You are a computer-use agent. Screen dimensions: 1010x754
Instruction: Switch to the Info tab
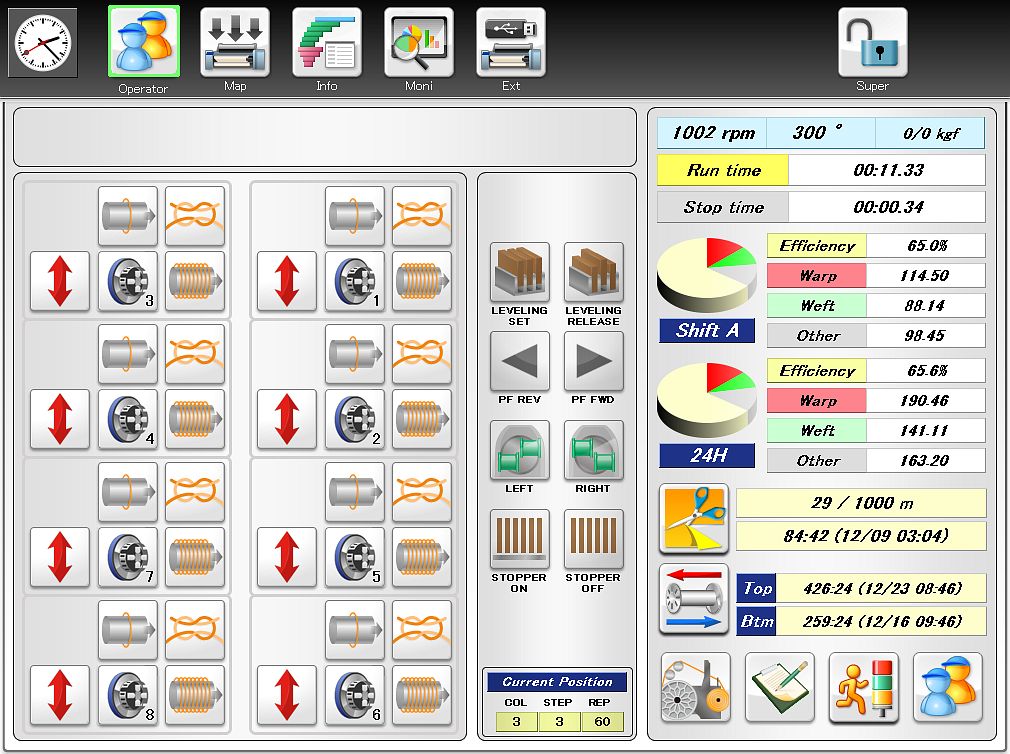pyautogui.click(x=327, y=42)
